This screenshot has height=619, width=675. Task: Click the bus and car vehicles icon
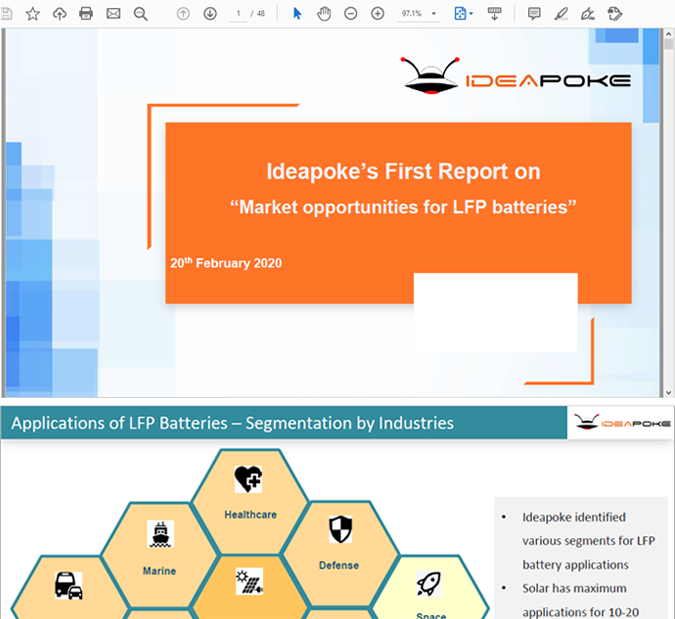(68, 585)
